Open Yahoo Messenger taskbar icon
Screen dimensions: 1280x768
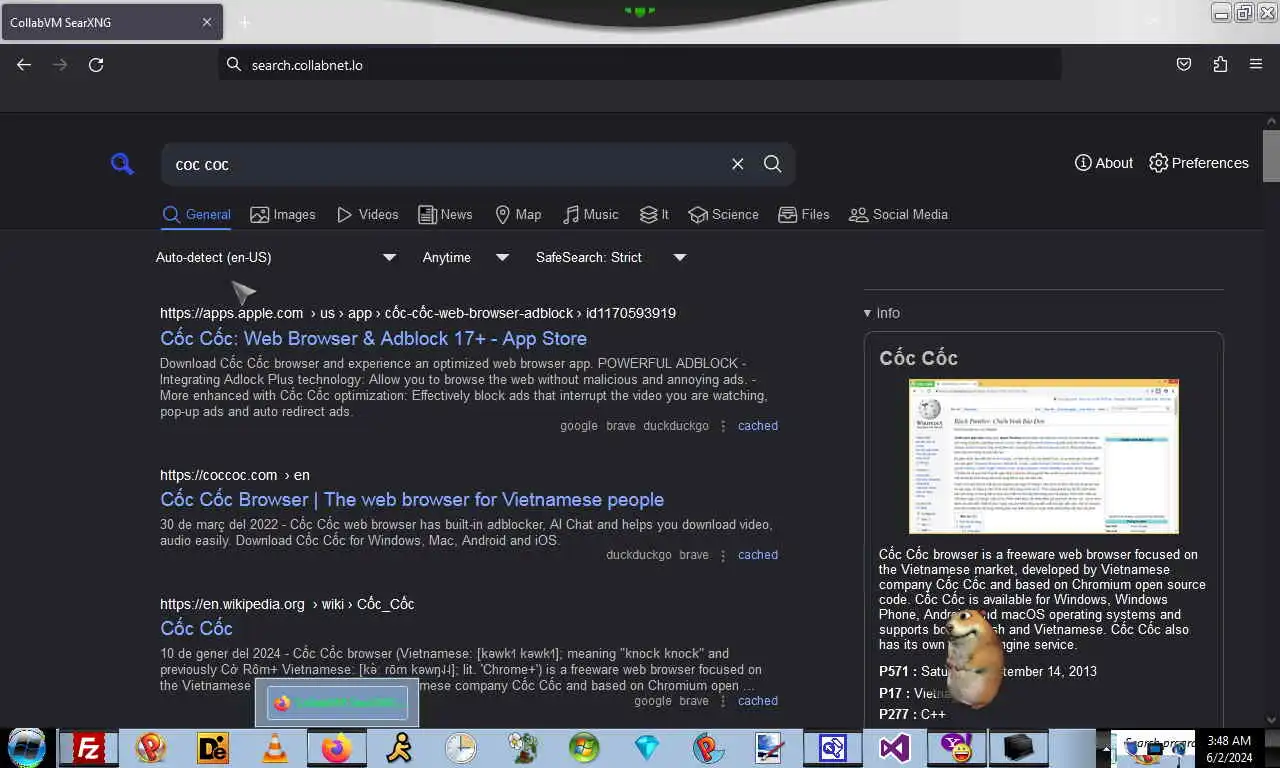957,748
